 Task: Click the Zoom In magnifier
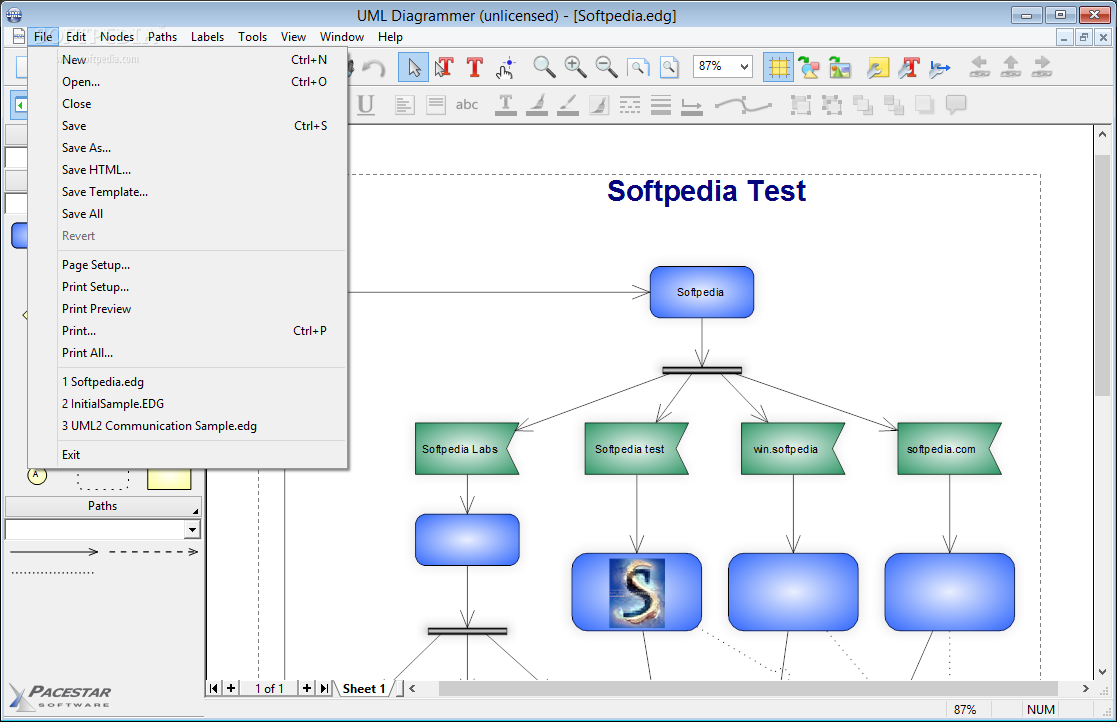[x=576, y=68]
